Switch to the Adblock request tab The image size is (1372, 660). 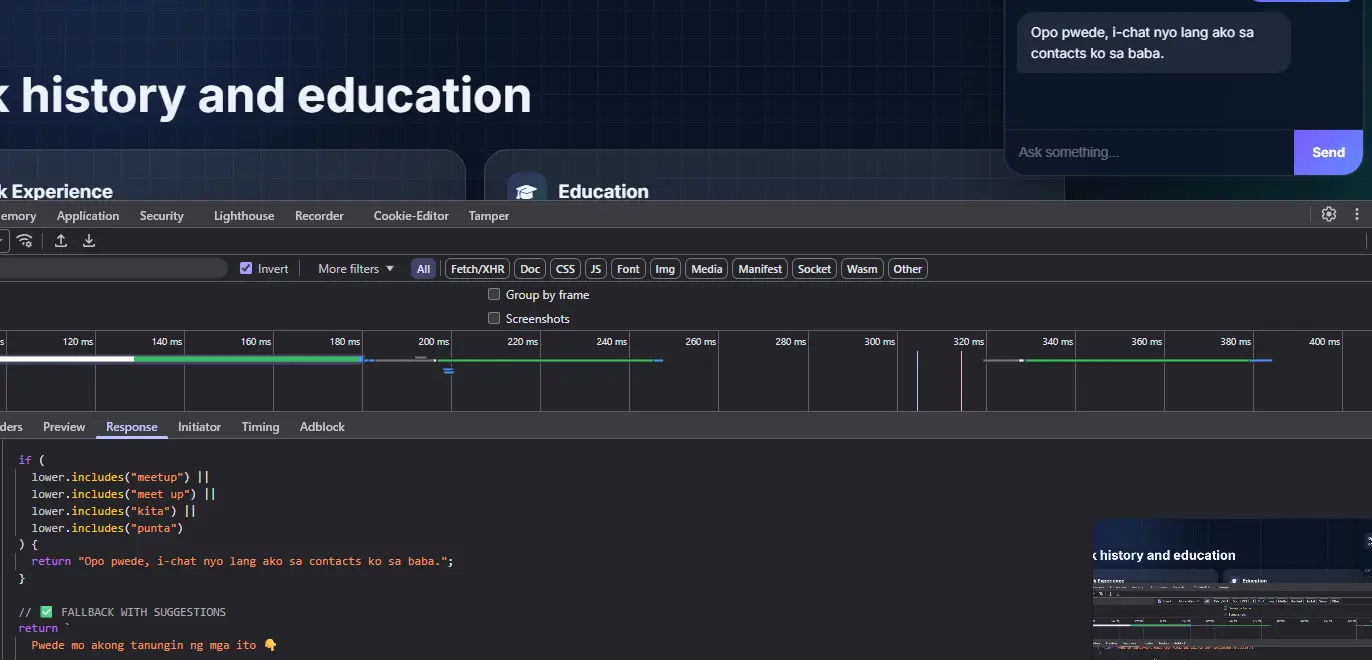[x=322, y=426]
